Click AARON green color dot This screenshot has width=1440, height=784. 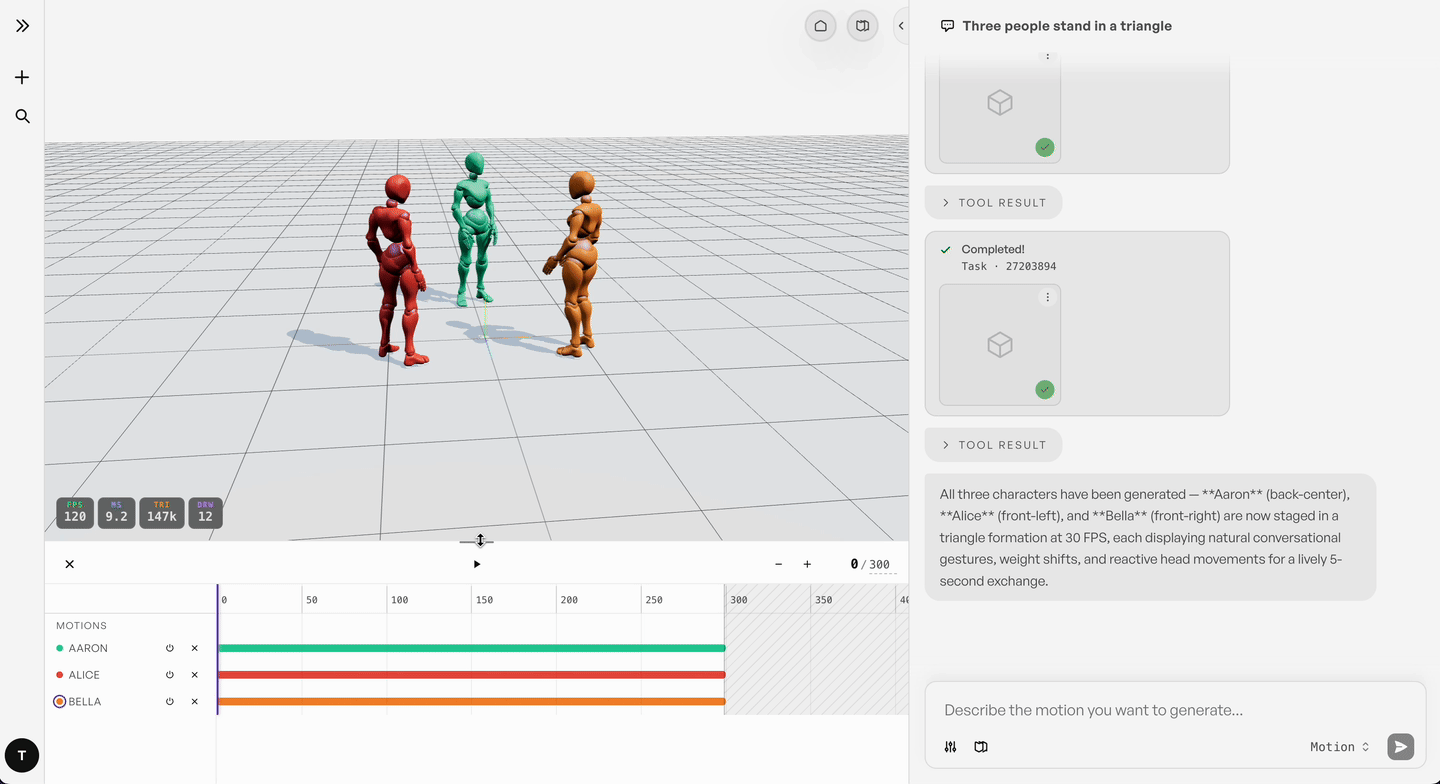coord(60,648)
